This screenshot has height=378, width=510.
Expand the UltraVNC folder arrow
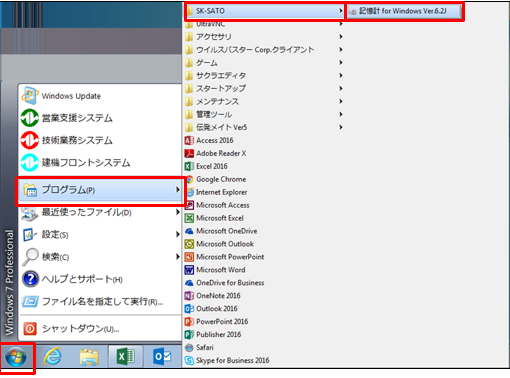[340, 24]
